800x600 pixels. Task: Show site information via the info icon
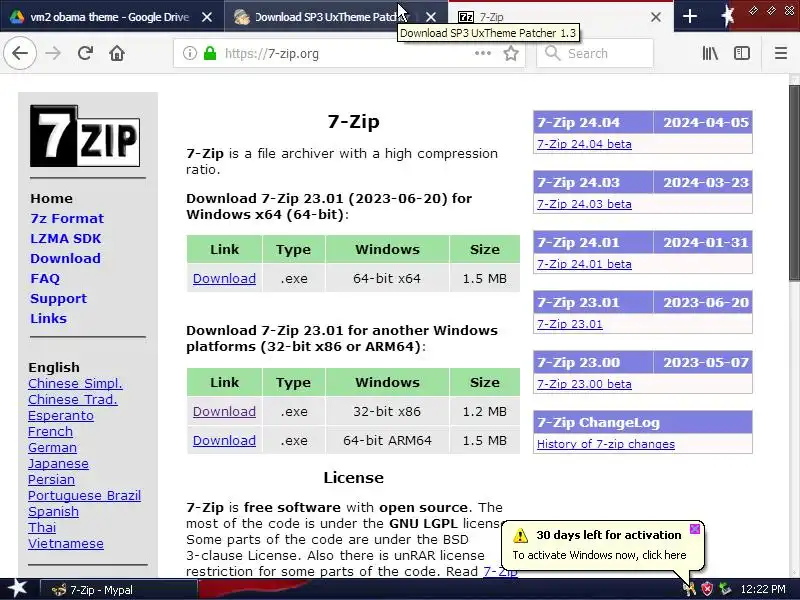point(190,53)
